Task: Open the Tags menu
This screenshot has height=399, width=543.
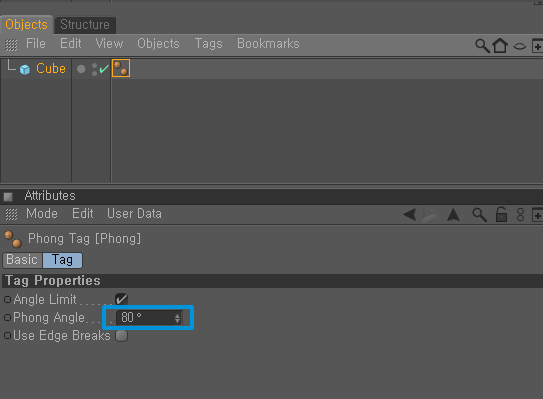Action: click(208, 44)
